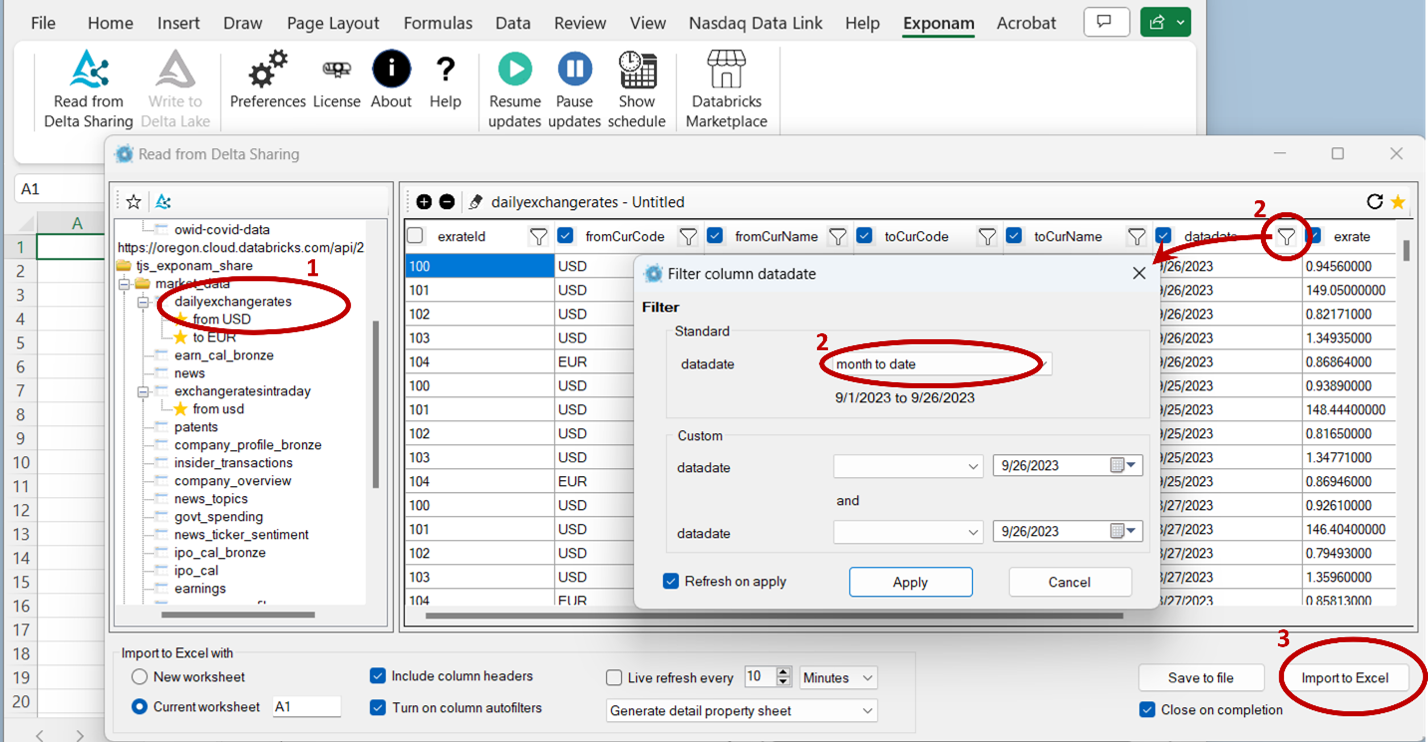Screen dimensions: 1428x742
Task: Click the Read from Delta Sharing icon
Action: (89, 71)
